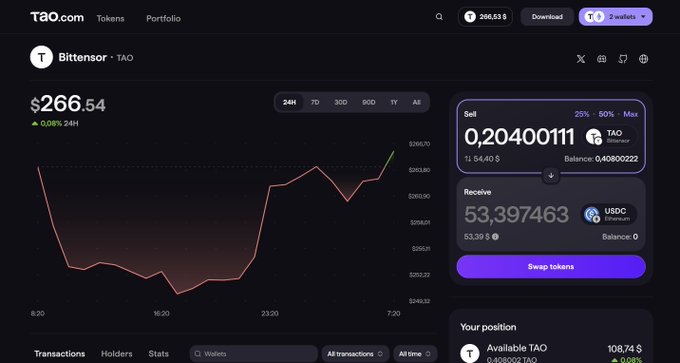Open the Discord social link icon

[x=602, y=59]
